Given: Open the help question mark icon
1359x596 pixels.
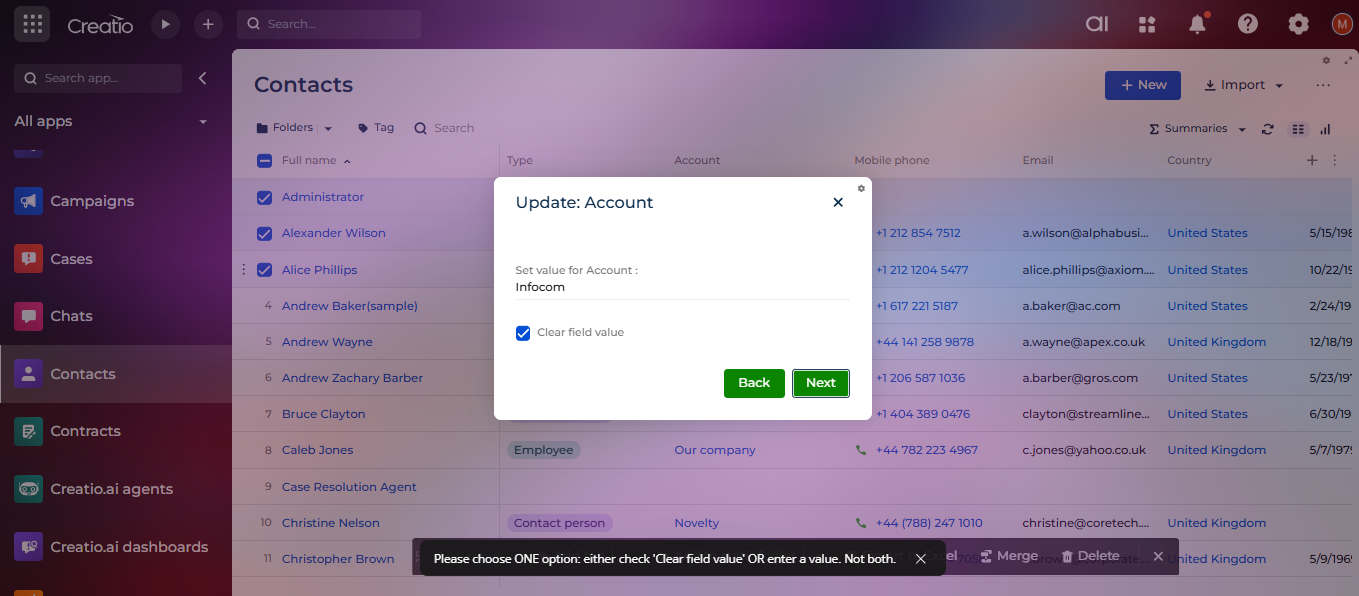Looking at the screenshot, I should coord(1247,24).
